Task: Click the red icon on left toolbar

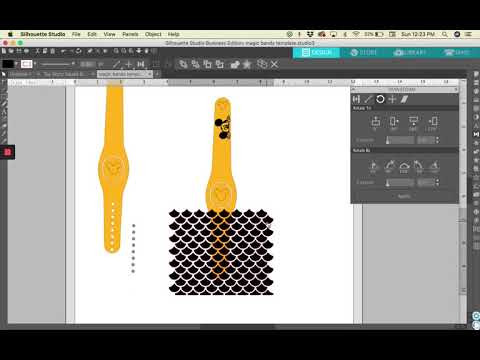Action: click(7, 152)
